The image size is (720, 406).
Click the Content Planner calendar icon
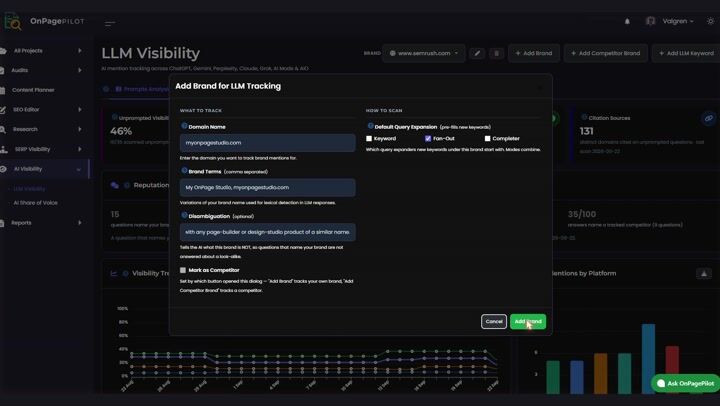pyautogui.click(x=2, y=90)
